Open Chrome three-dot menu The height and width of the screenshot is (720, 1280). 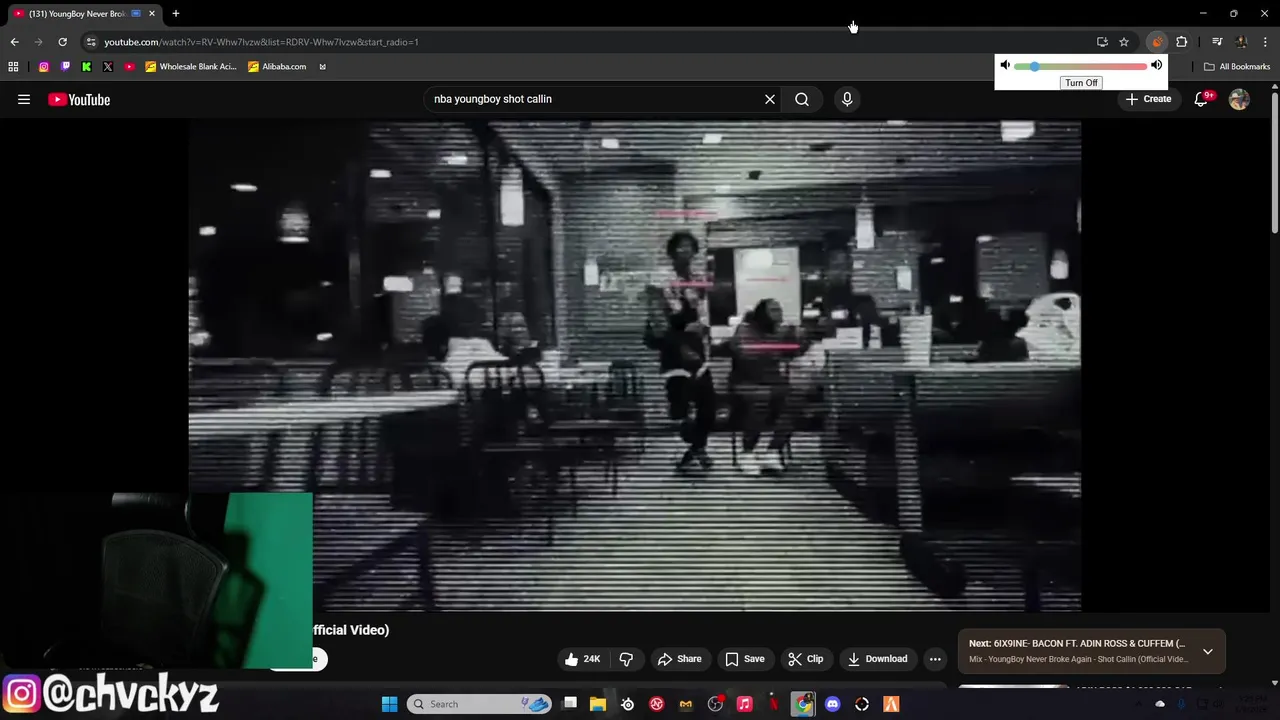1265,42
